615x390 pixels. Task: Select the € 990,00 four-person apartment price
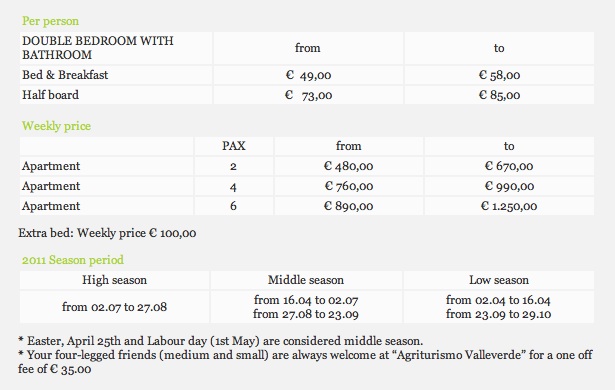click(x=509, y=186)
